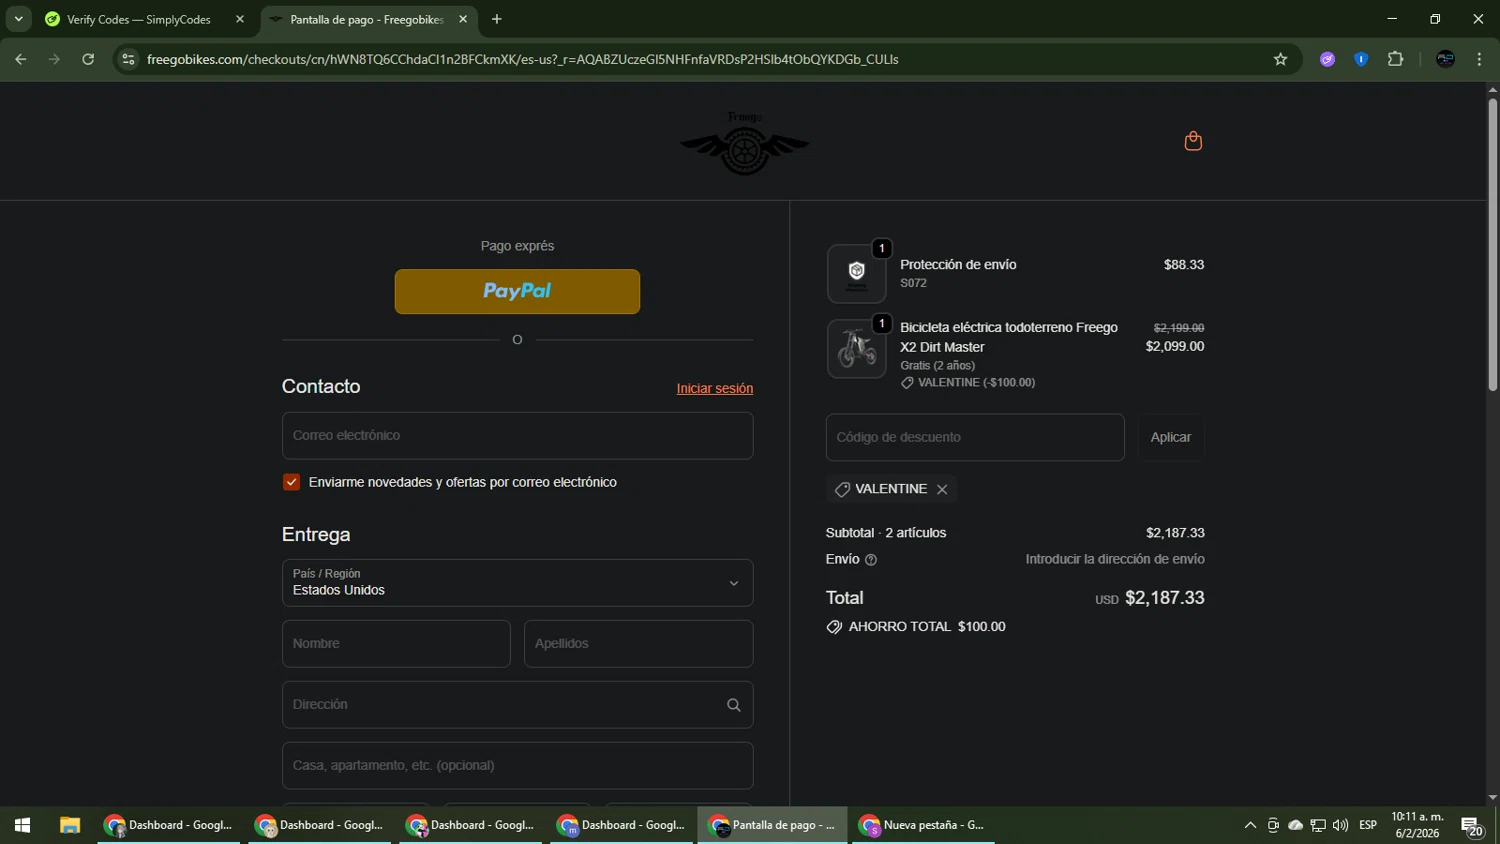Click the Iniciar sesión link
The height and width of the screenshot is (844, 1500).
715,389
